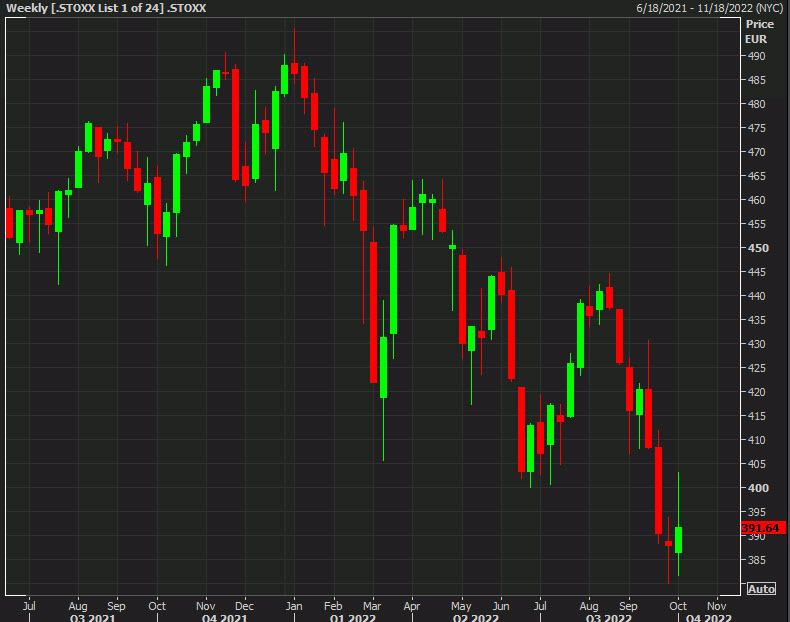
Task: Click the 'Price' axis label
Action: tap(759, 24)
